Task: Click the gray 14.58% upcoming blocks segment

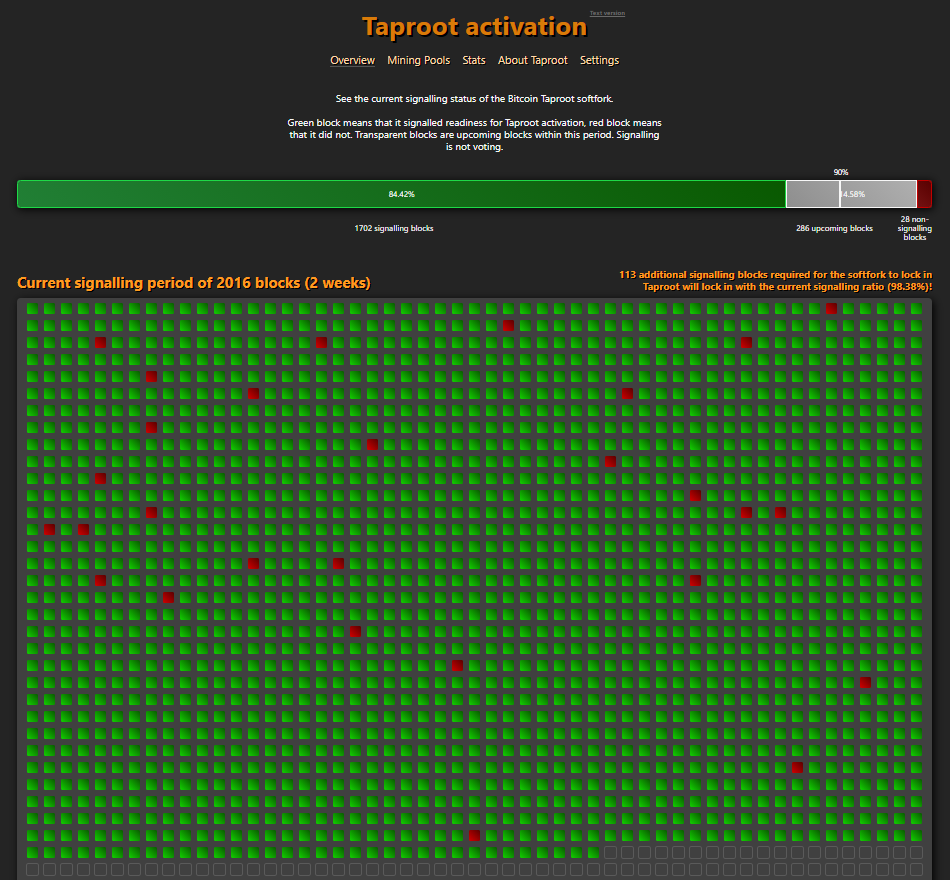Action: click(851, 194)
